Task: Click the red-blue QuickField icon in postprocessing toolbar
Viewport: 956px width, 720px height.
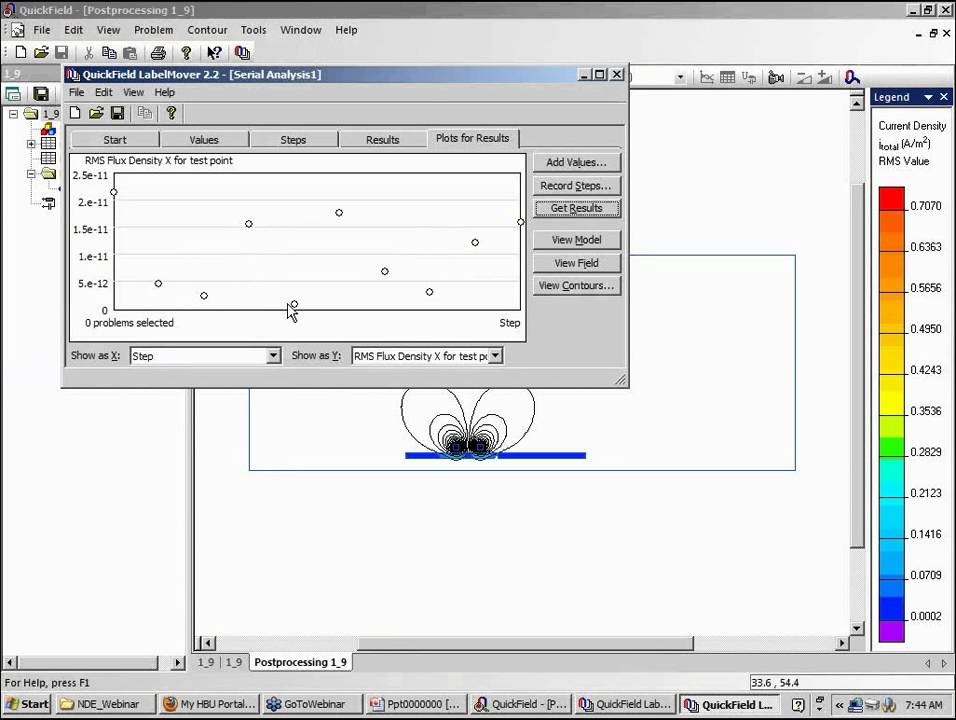Action: tap(852, 77)
